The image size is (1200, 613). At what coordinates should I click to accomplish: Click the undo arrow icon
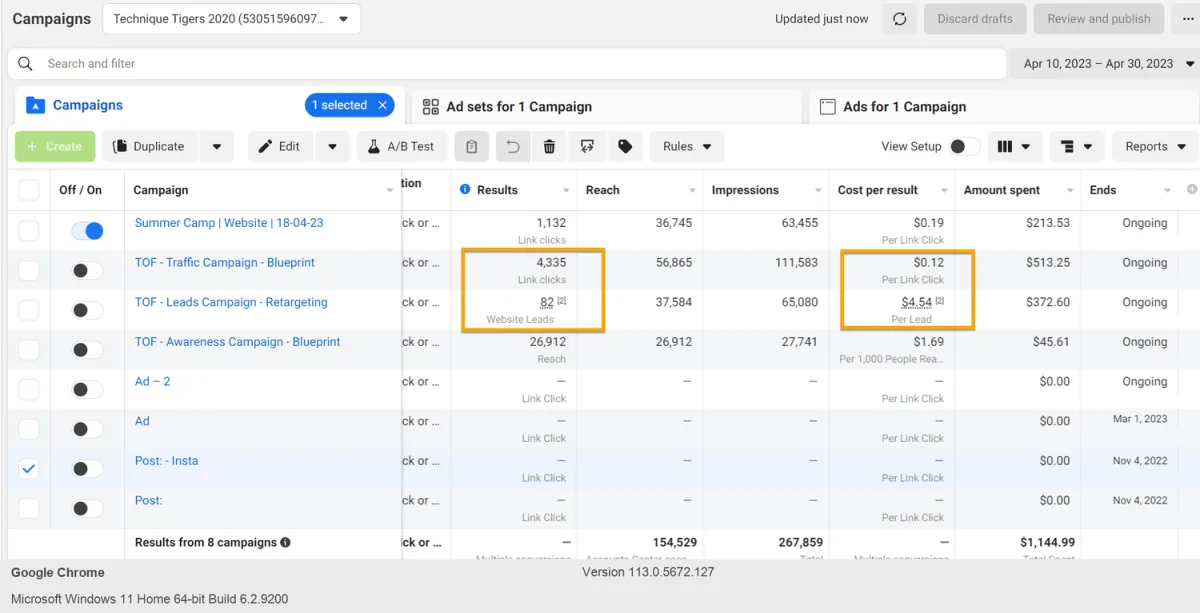coord(512,147)
